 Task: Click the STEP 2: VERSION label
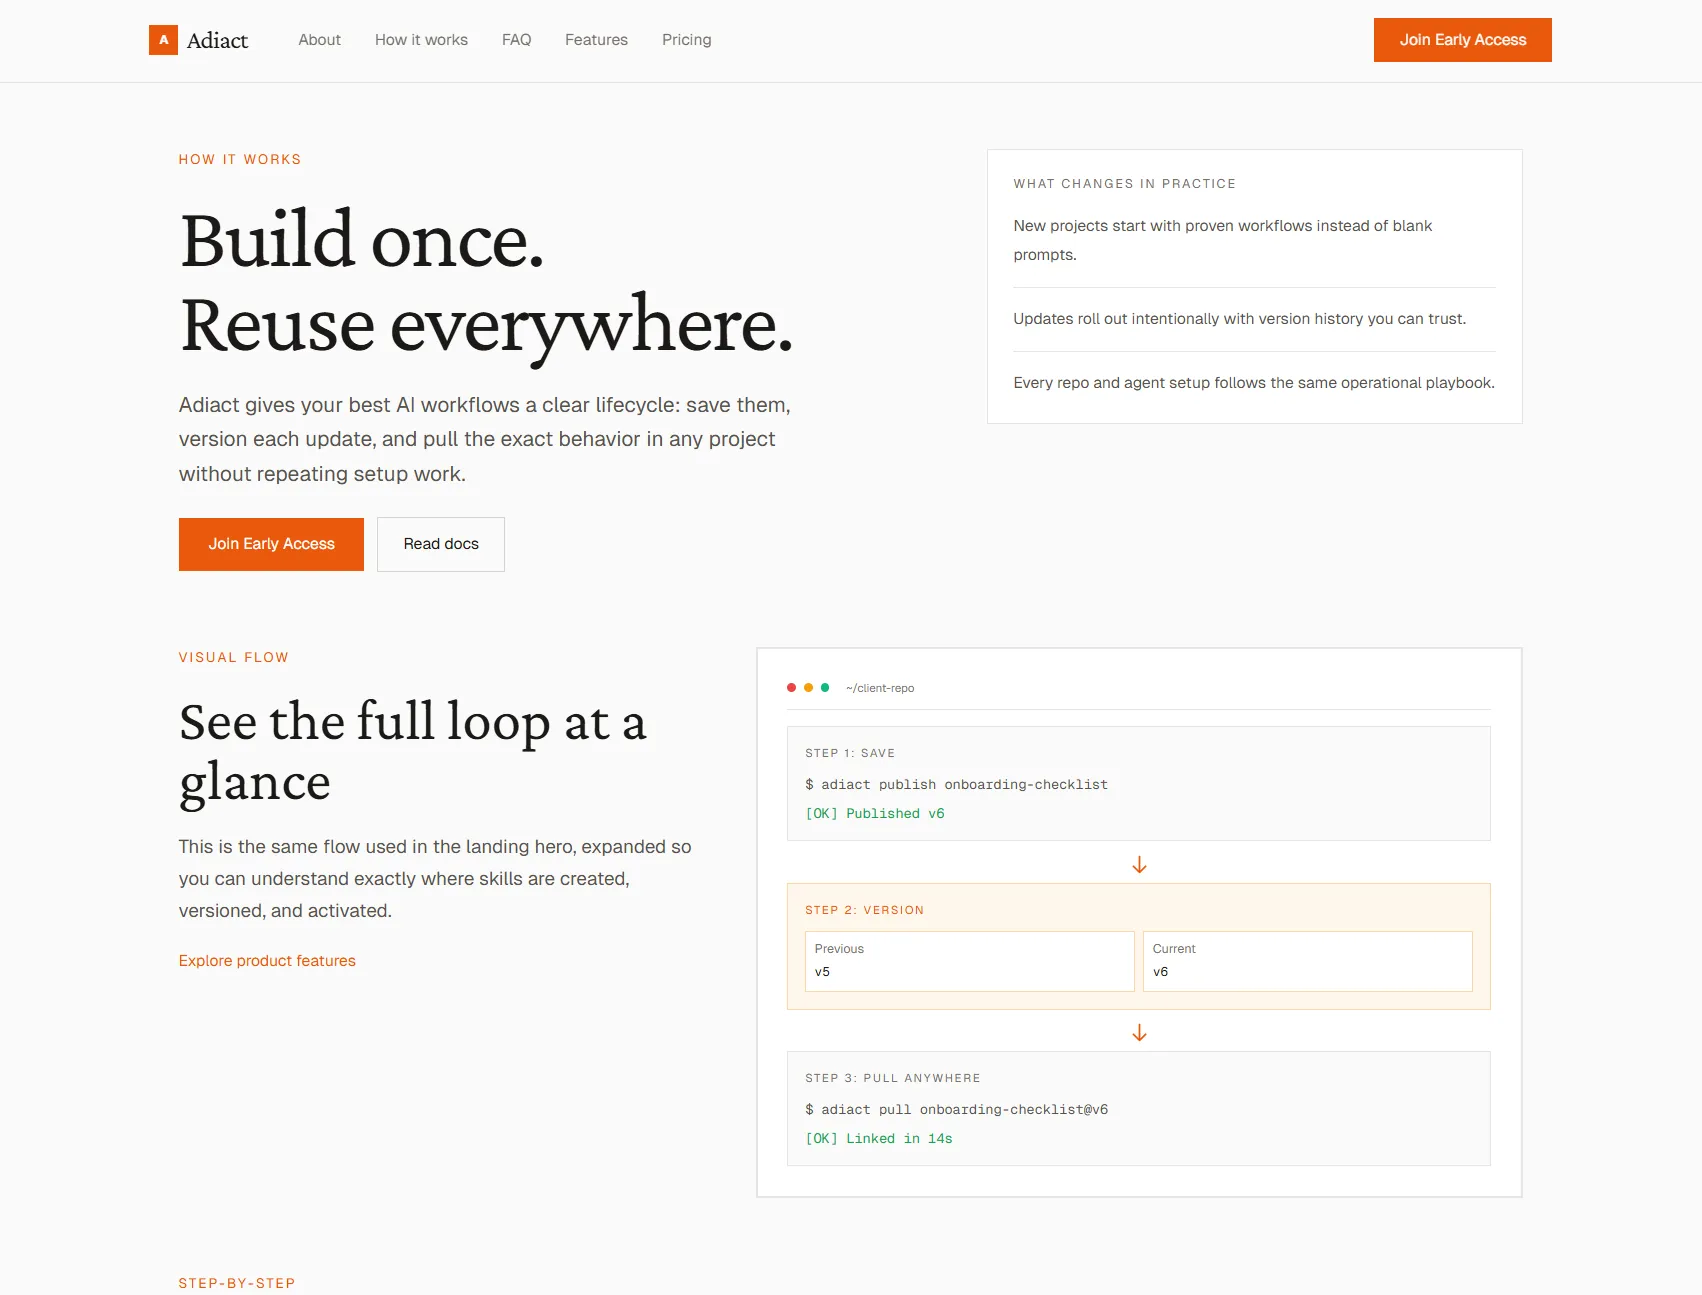(x=864, y=910)
